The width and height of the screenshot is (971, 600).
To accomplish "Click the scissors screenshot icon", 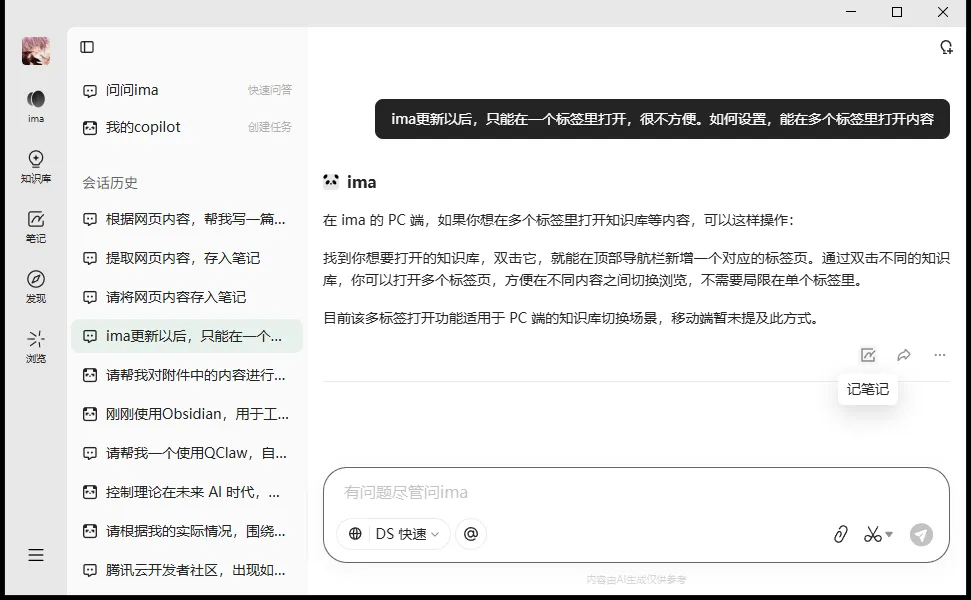I will [873, 534].
